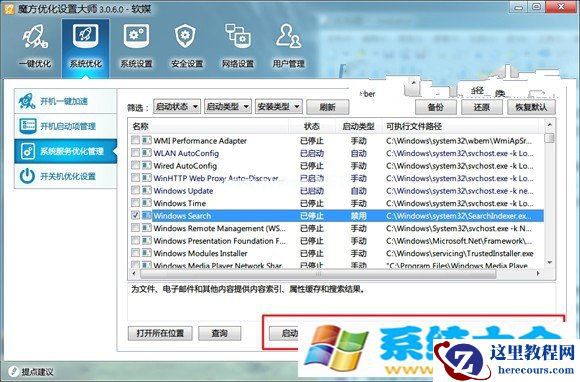Click the horizontal scrollbar thumb of service list
This screenshot has height=382, width=580.
[x=318, y=274]
